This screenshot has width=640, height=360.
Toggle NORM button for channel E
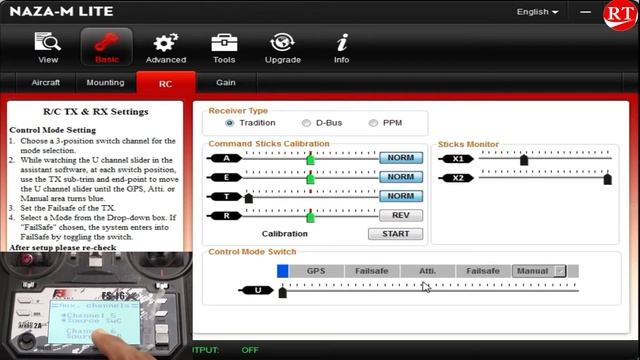(401, 177)
